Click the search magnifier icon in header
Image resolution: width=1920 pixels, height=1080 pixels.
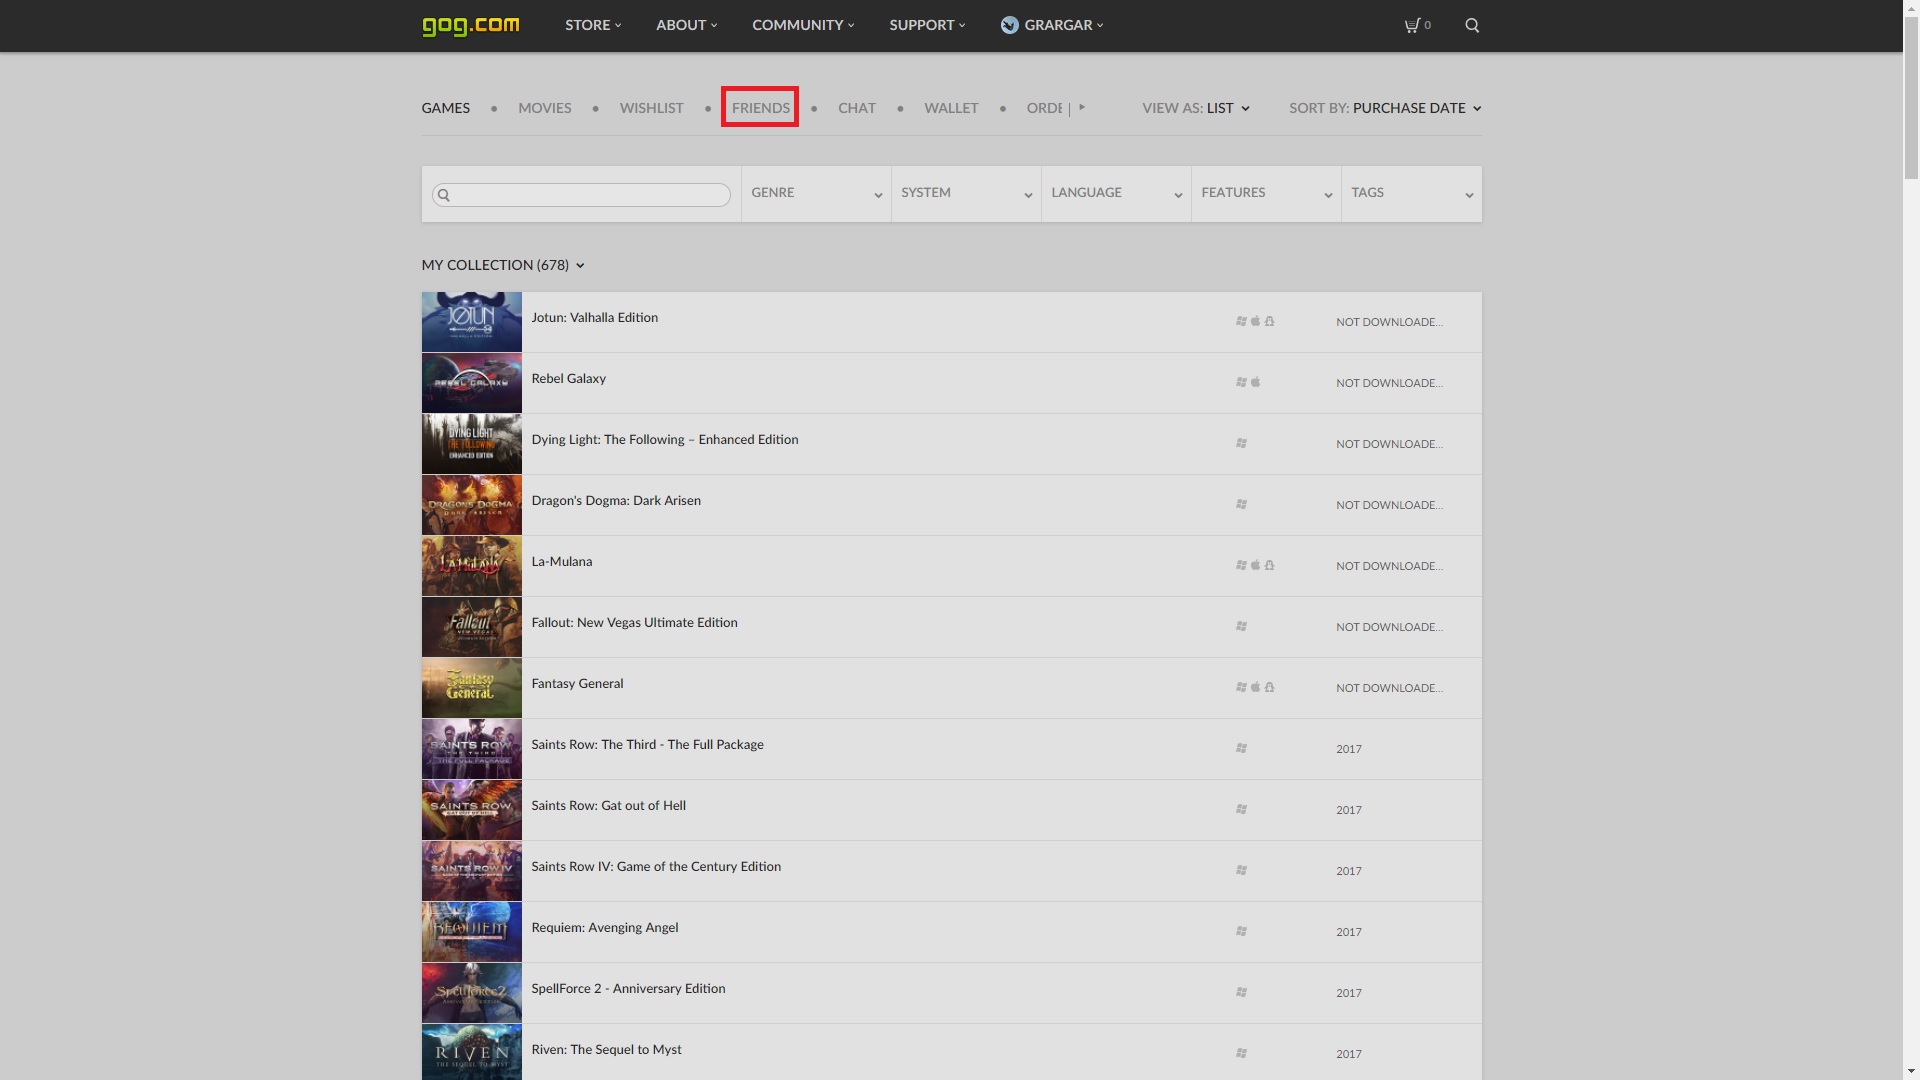1472,25
